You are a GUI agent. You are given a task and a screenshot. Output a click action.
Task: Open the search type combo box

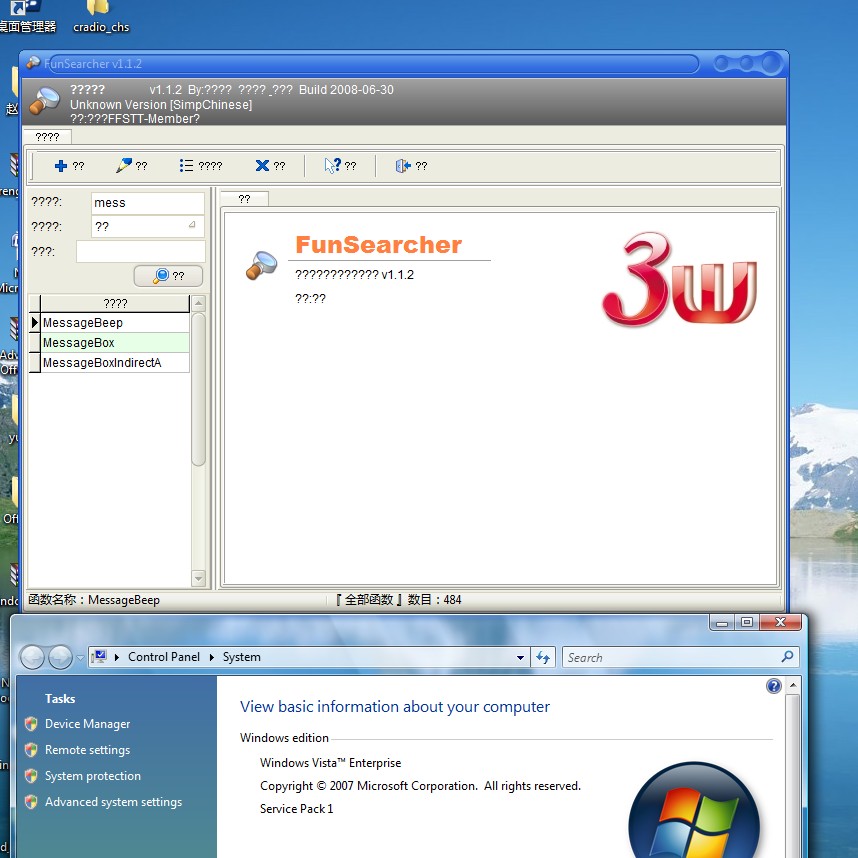(147, 227)
